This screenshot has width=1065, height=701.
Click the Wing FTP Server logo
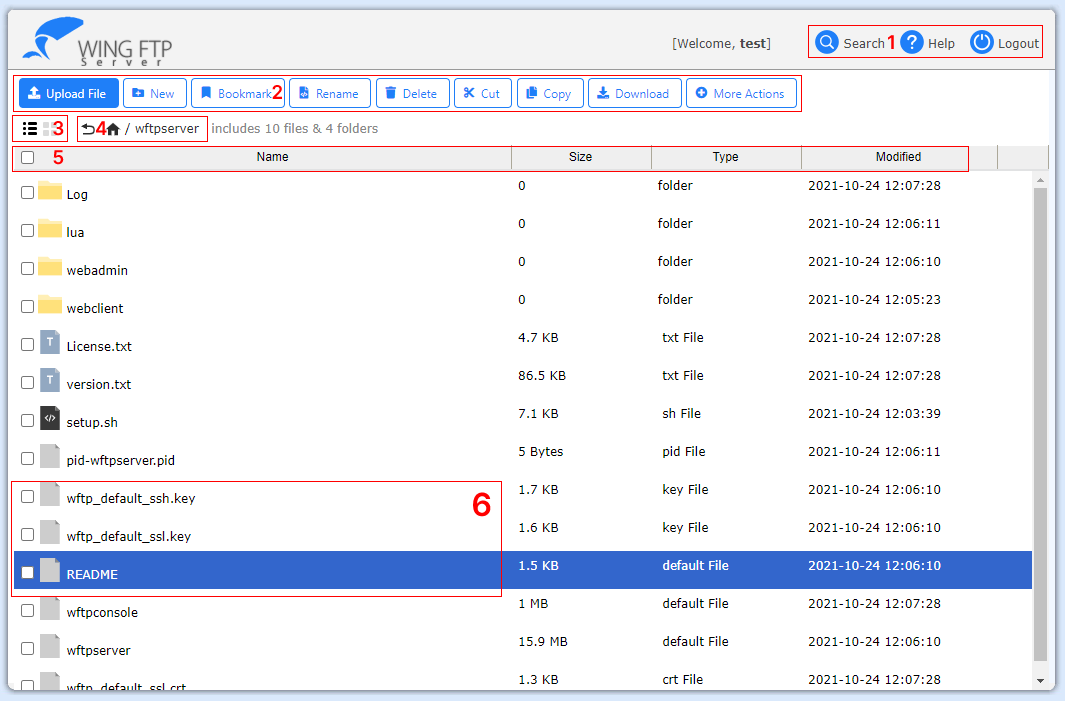point(98,42)
